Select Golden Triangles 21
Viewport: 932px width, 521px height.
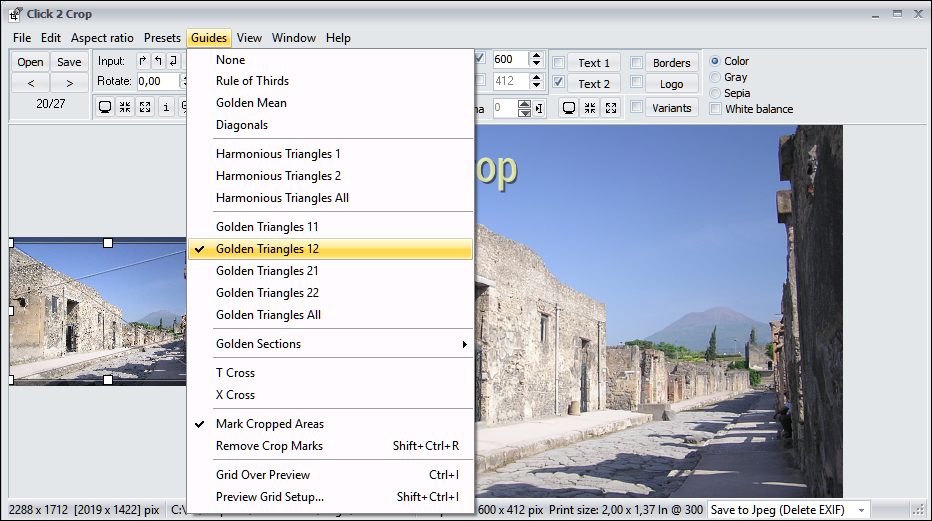coord(330,271)
